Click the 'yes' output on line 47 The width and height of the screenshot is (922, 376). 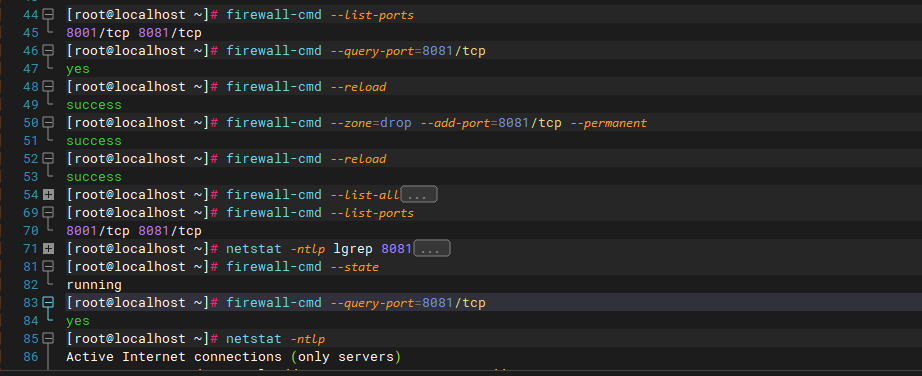[78, 69]
